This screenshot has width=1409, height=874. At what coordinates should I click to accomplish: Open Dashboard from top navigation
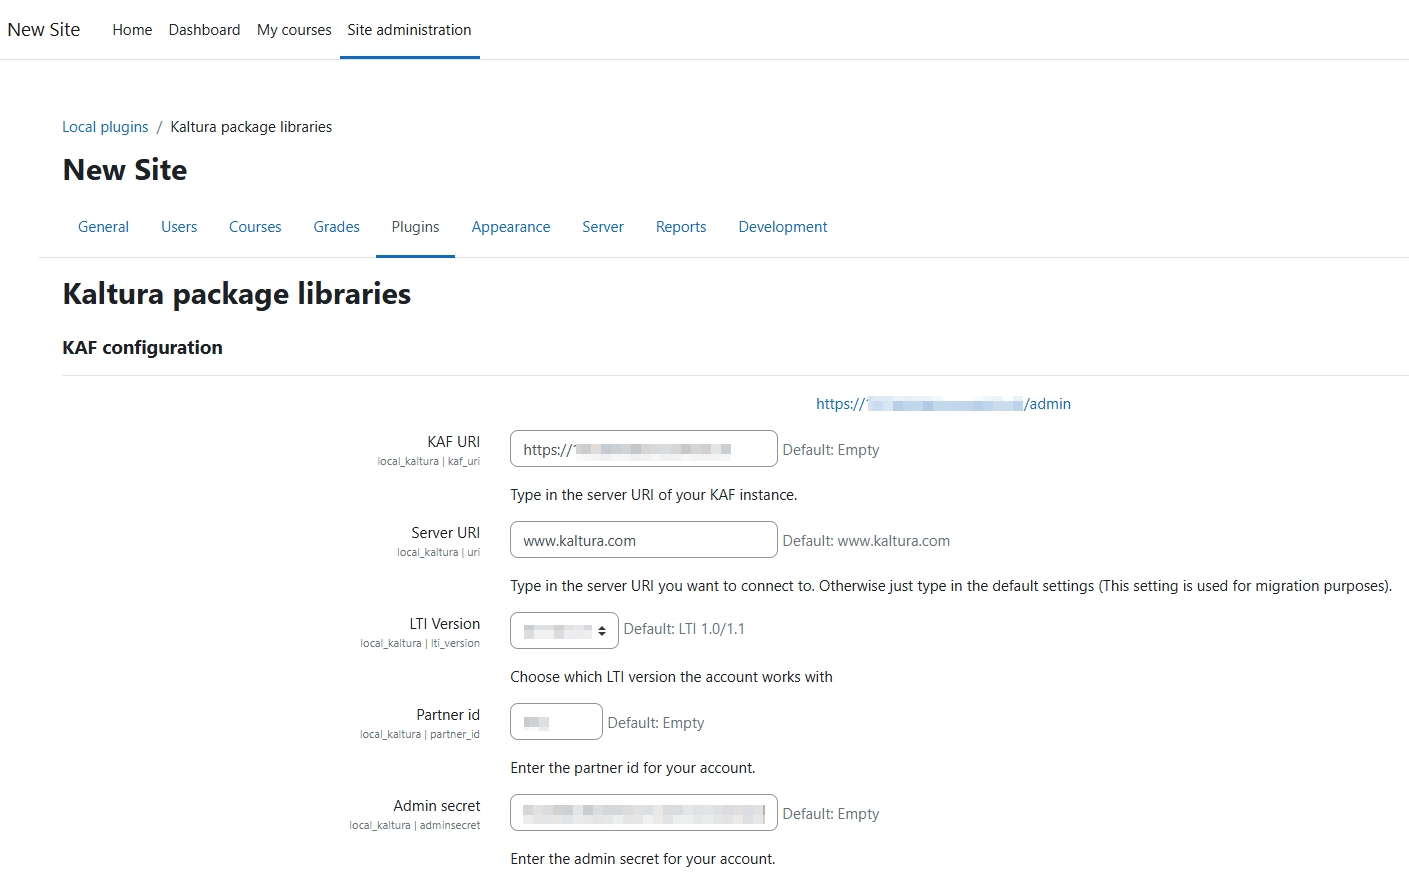pos(204,30)
